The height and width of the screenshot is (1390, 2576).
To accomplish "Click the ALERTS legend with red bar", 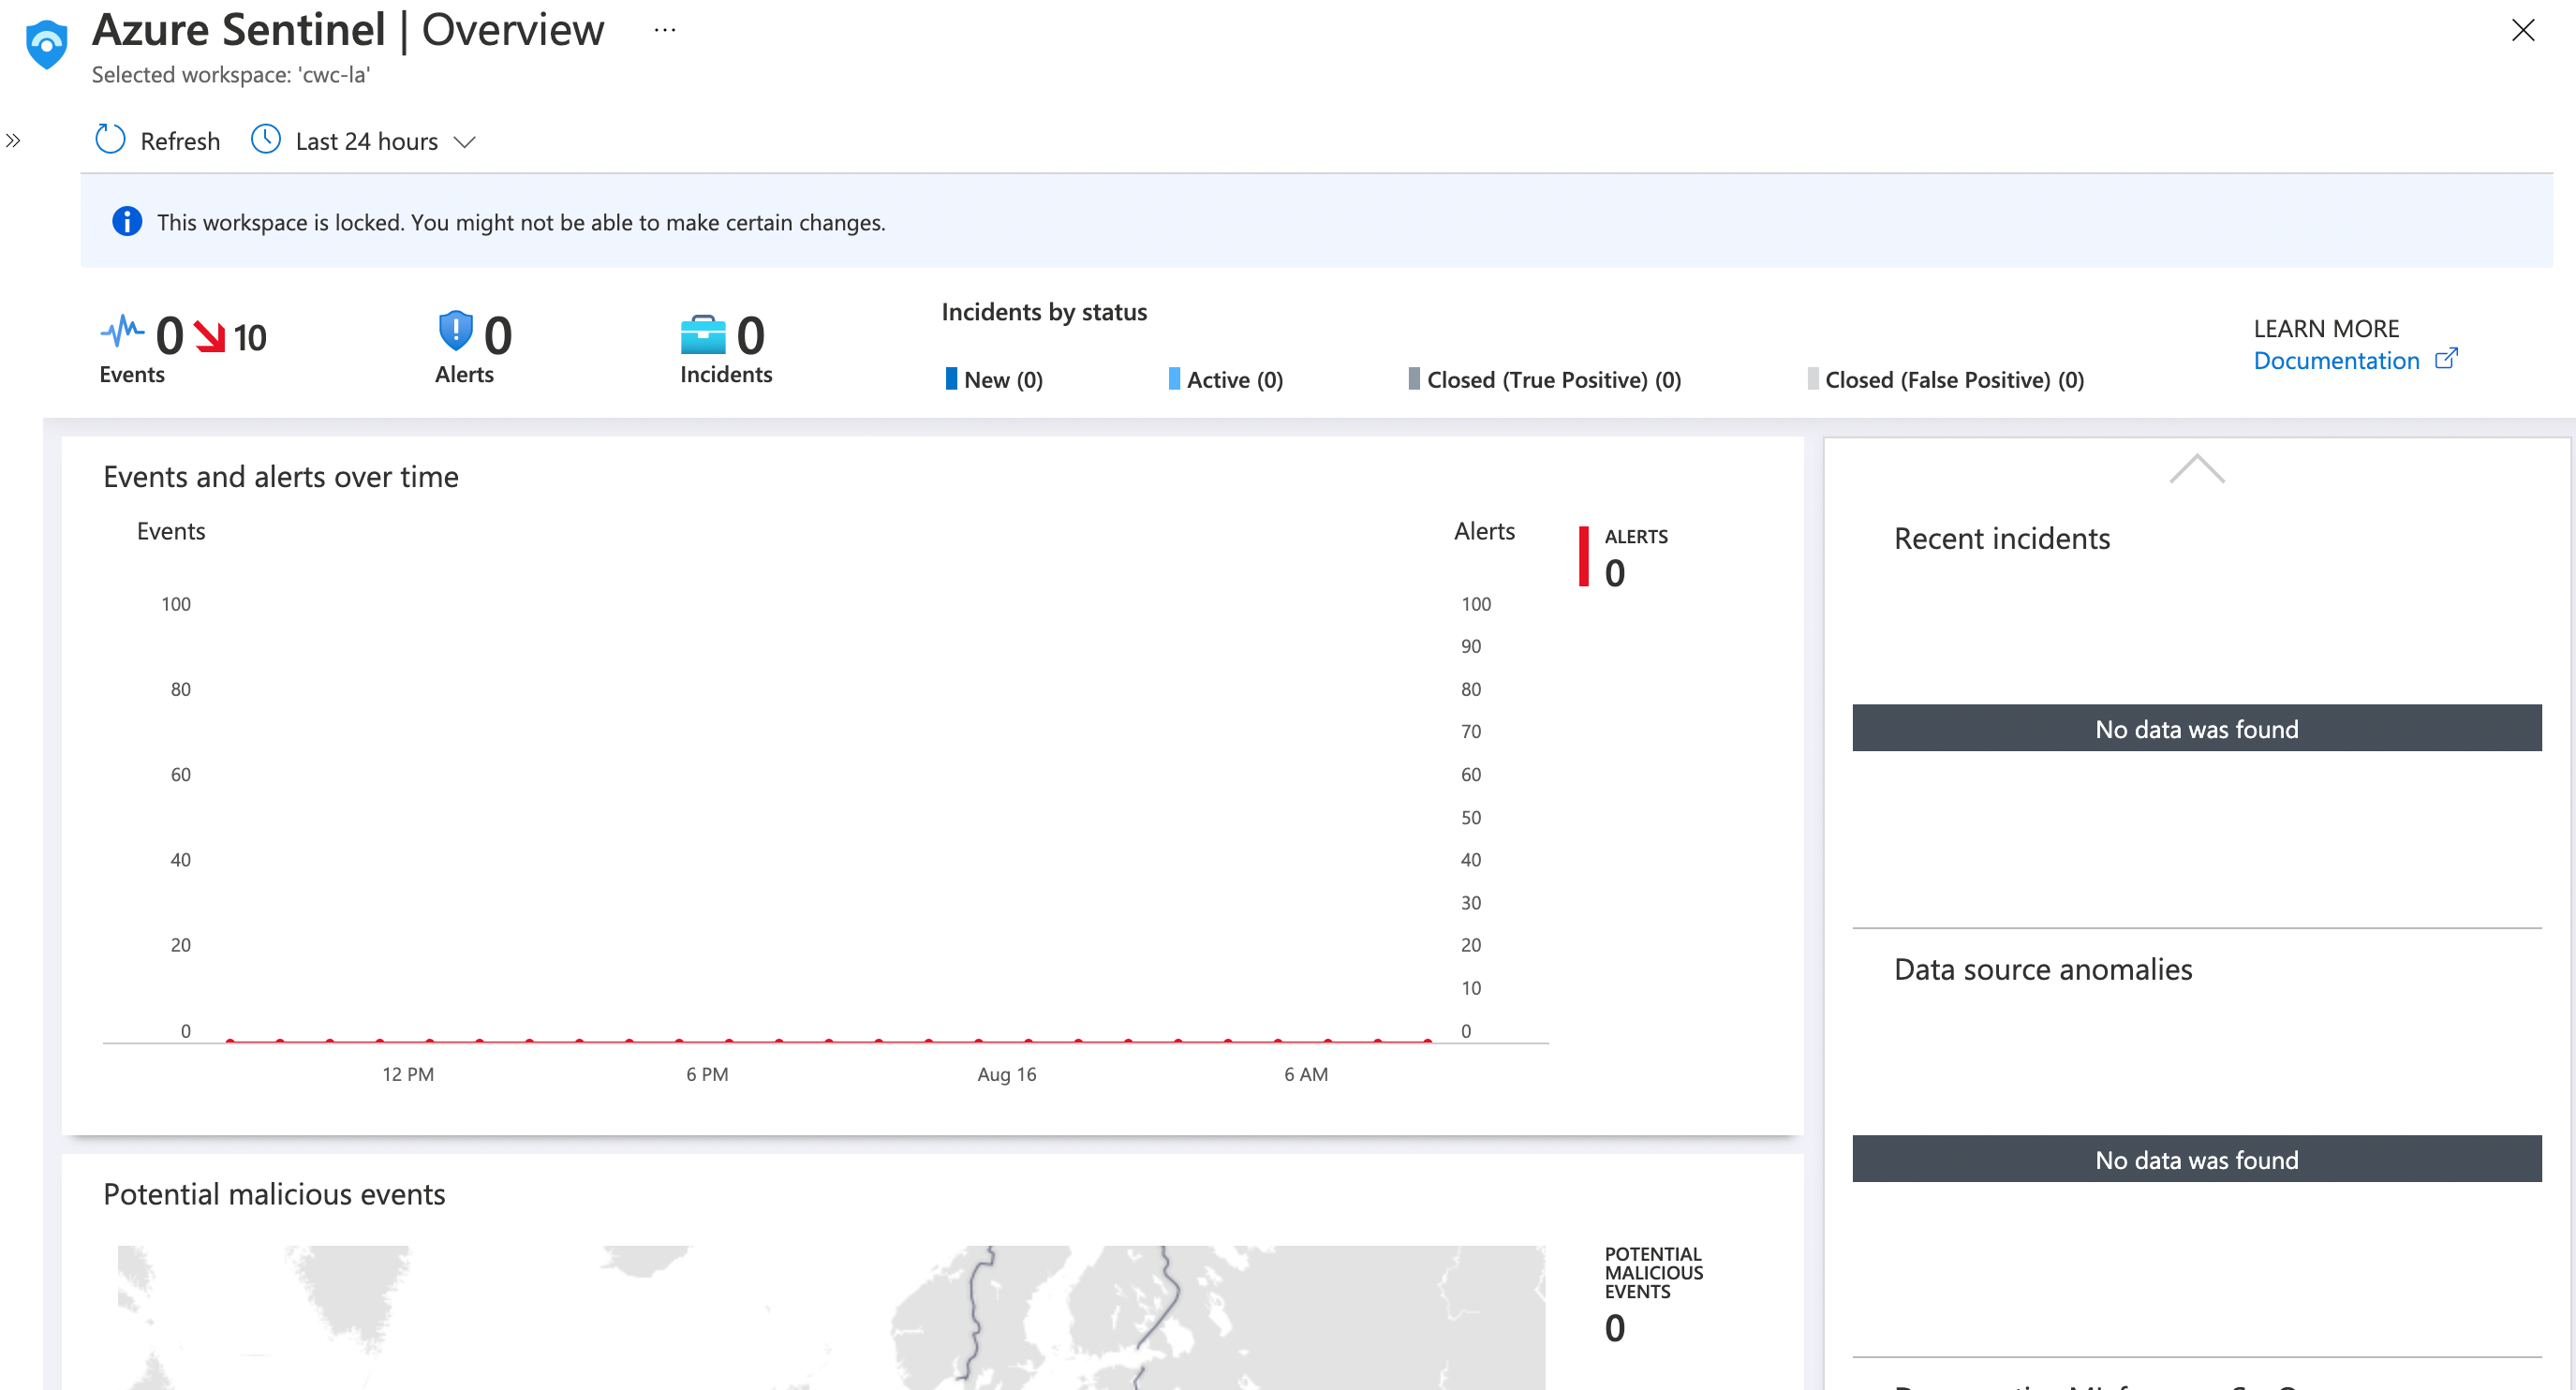I will pos(1623,557).
